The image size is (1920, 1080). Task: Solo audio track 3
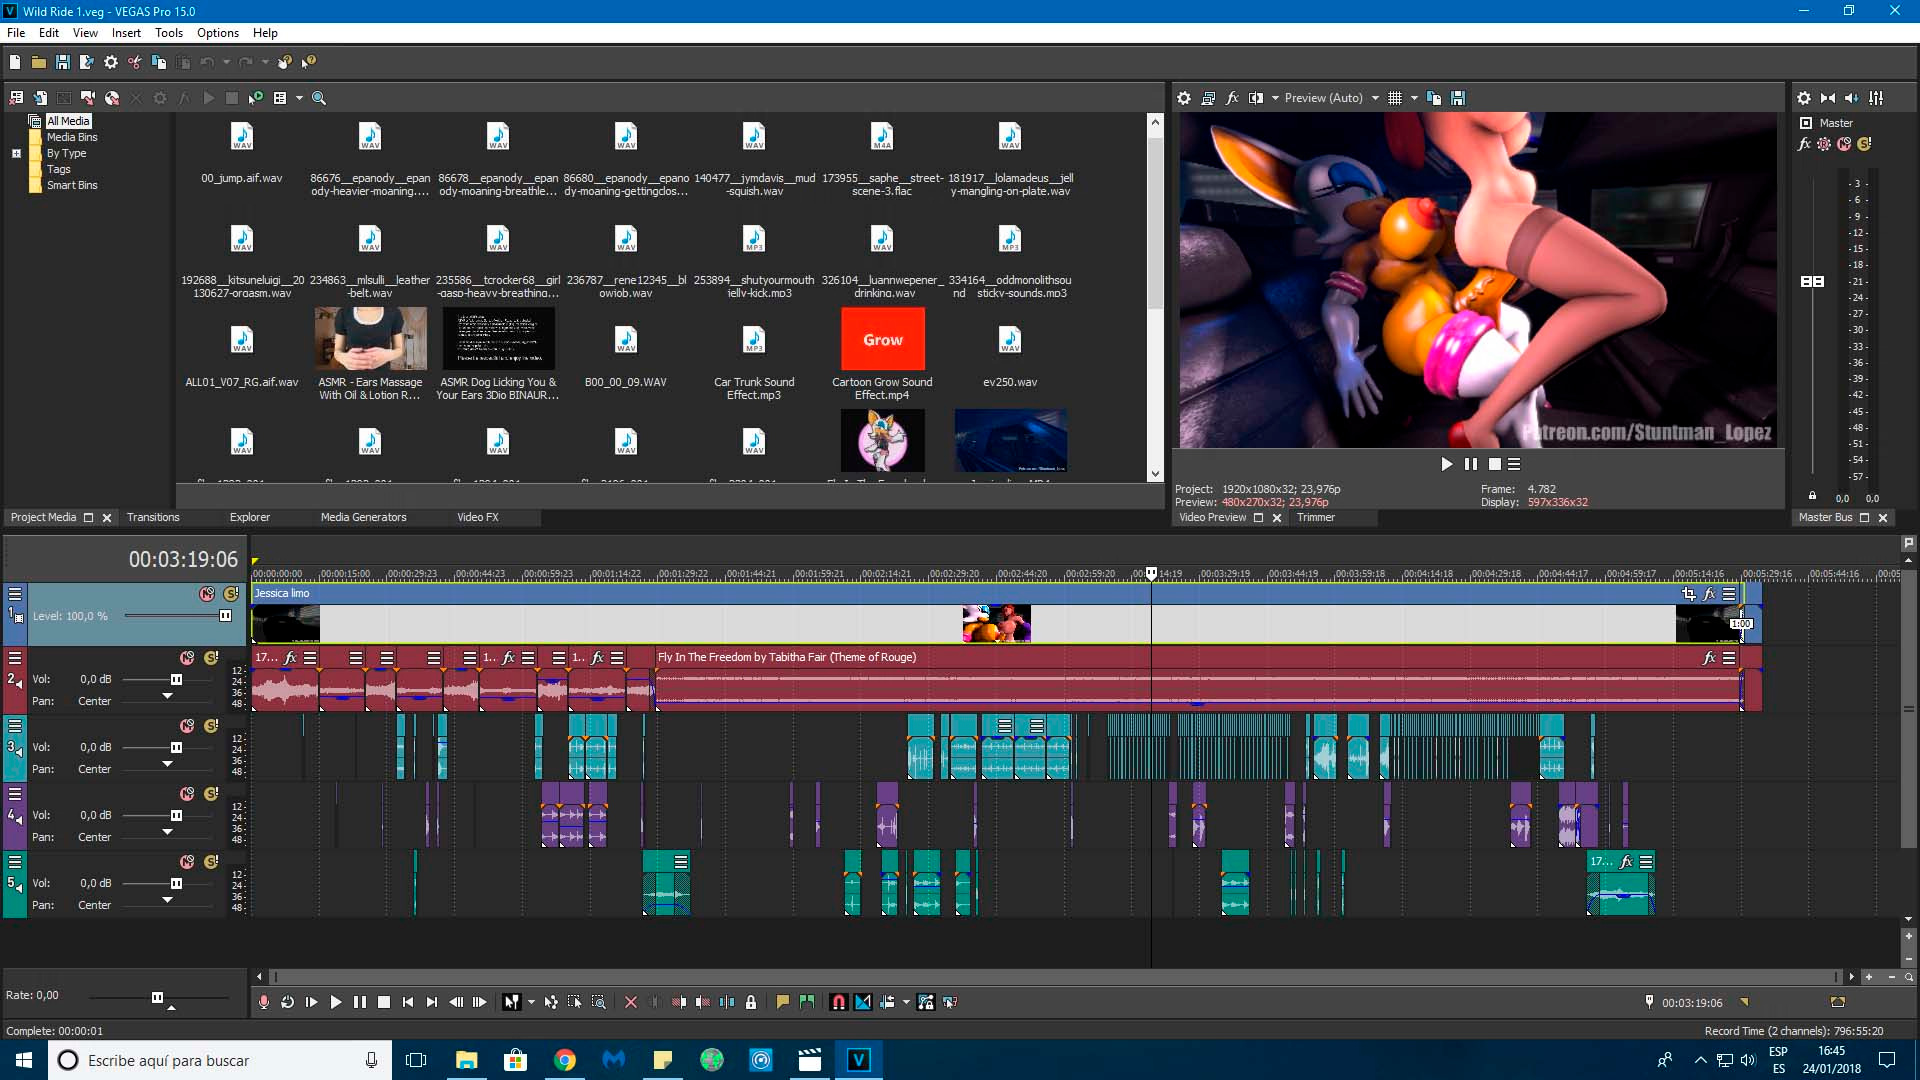click(x=211, y=726)
